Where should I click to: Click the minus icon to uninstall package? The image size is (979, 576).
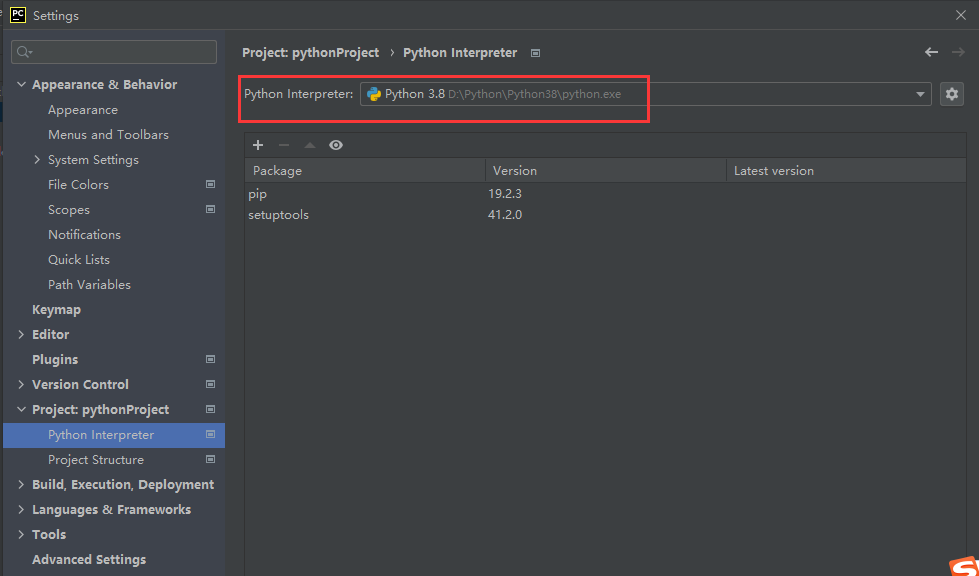(x=284, y=145)
